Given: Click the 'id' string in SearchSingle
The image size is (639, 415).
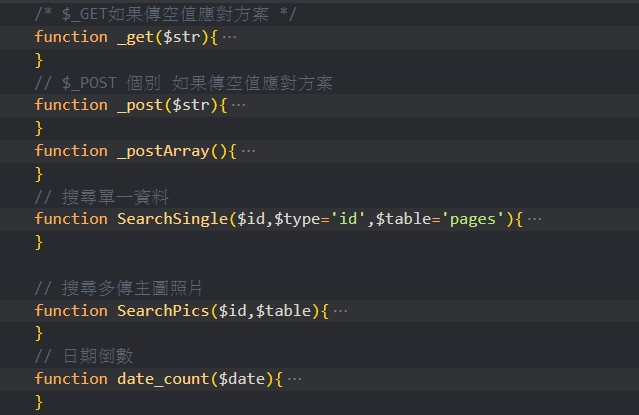Looking at the screenshot, I should point(350,219).
